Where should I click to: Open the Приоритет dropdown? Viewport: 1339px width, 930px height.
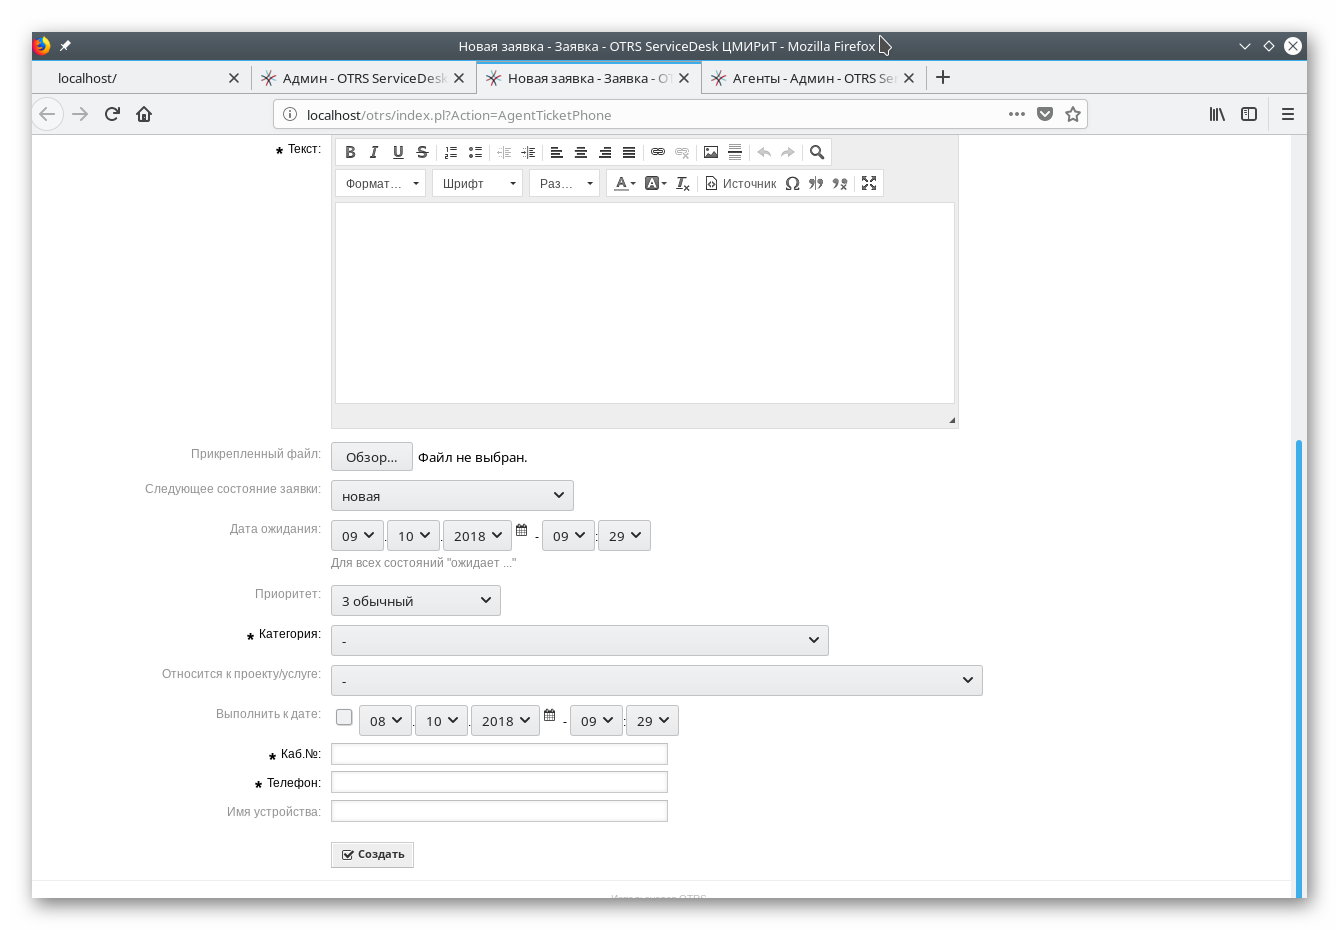(x=416, y=601)
